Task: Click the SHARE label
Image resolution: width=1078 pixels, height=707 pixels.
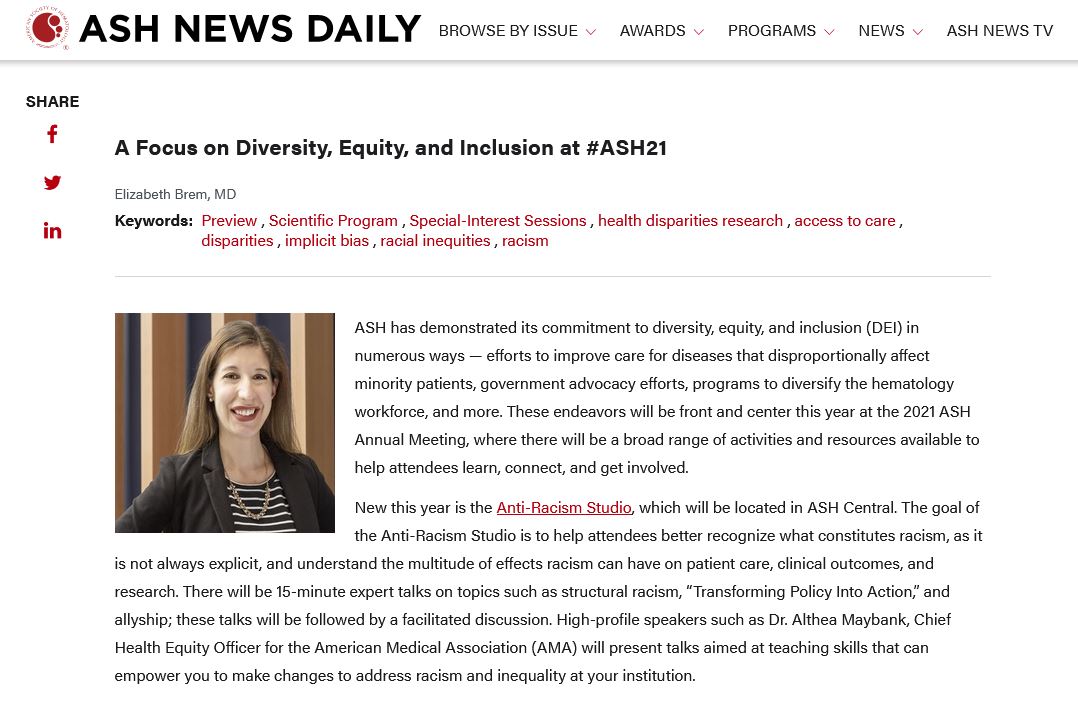Action: tap(52, 102)
